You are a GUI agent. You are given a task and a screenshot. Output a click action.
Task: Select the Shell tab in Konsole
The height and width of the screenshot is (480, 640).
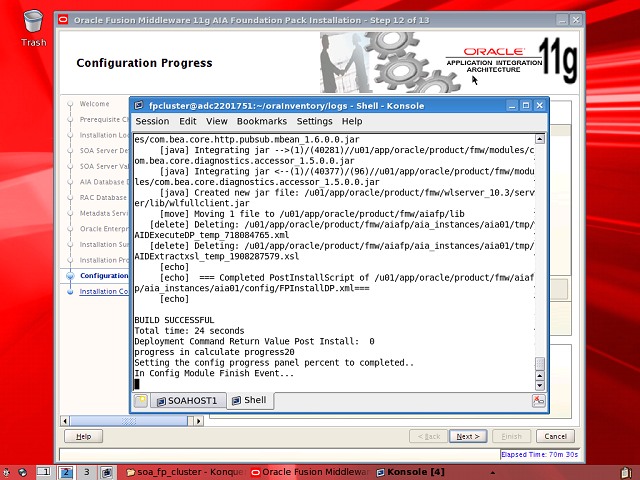249,400
